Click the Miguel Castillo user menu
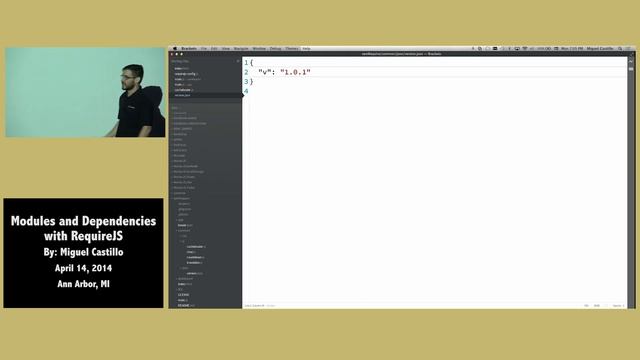 pyautogui.click(x=600, y=49)
